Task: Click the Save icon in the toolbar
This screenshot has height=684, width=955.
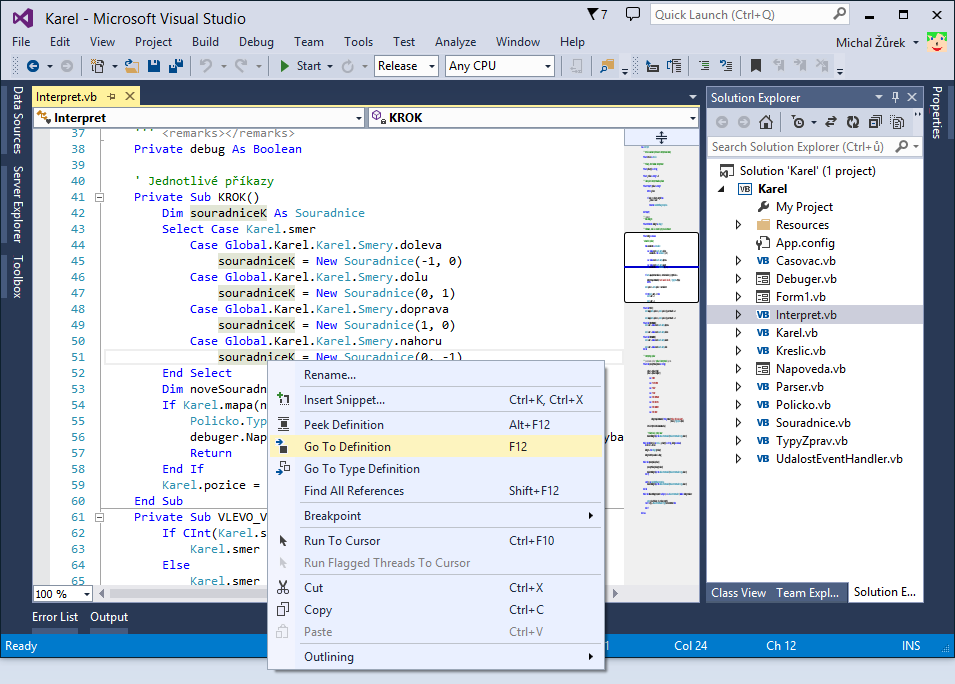Action: tap(153, 66)
